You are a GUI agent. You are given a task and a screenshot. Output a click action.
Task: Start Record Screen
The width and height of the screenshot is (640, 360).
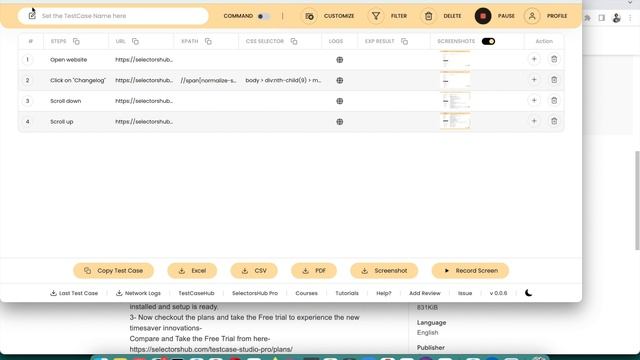pos(470,271)
